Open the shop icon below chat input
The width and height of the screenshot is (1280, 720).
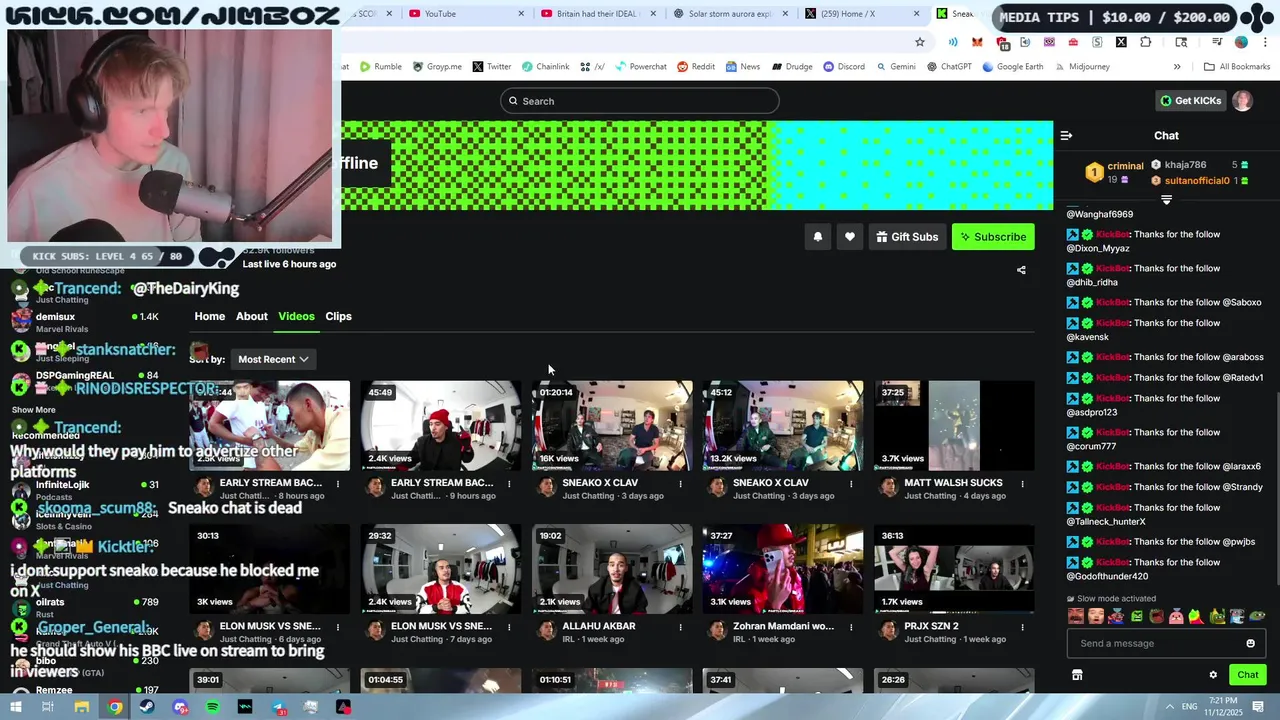coord(1077,675)
